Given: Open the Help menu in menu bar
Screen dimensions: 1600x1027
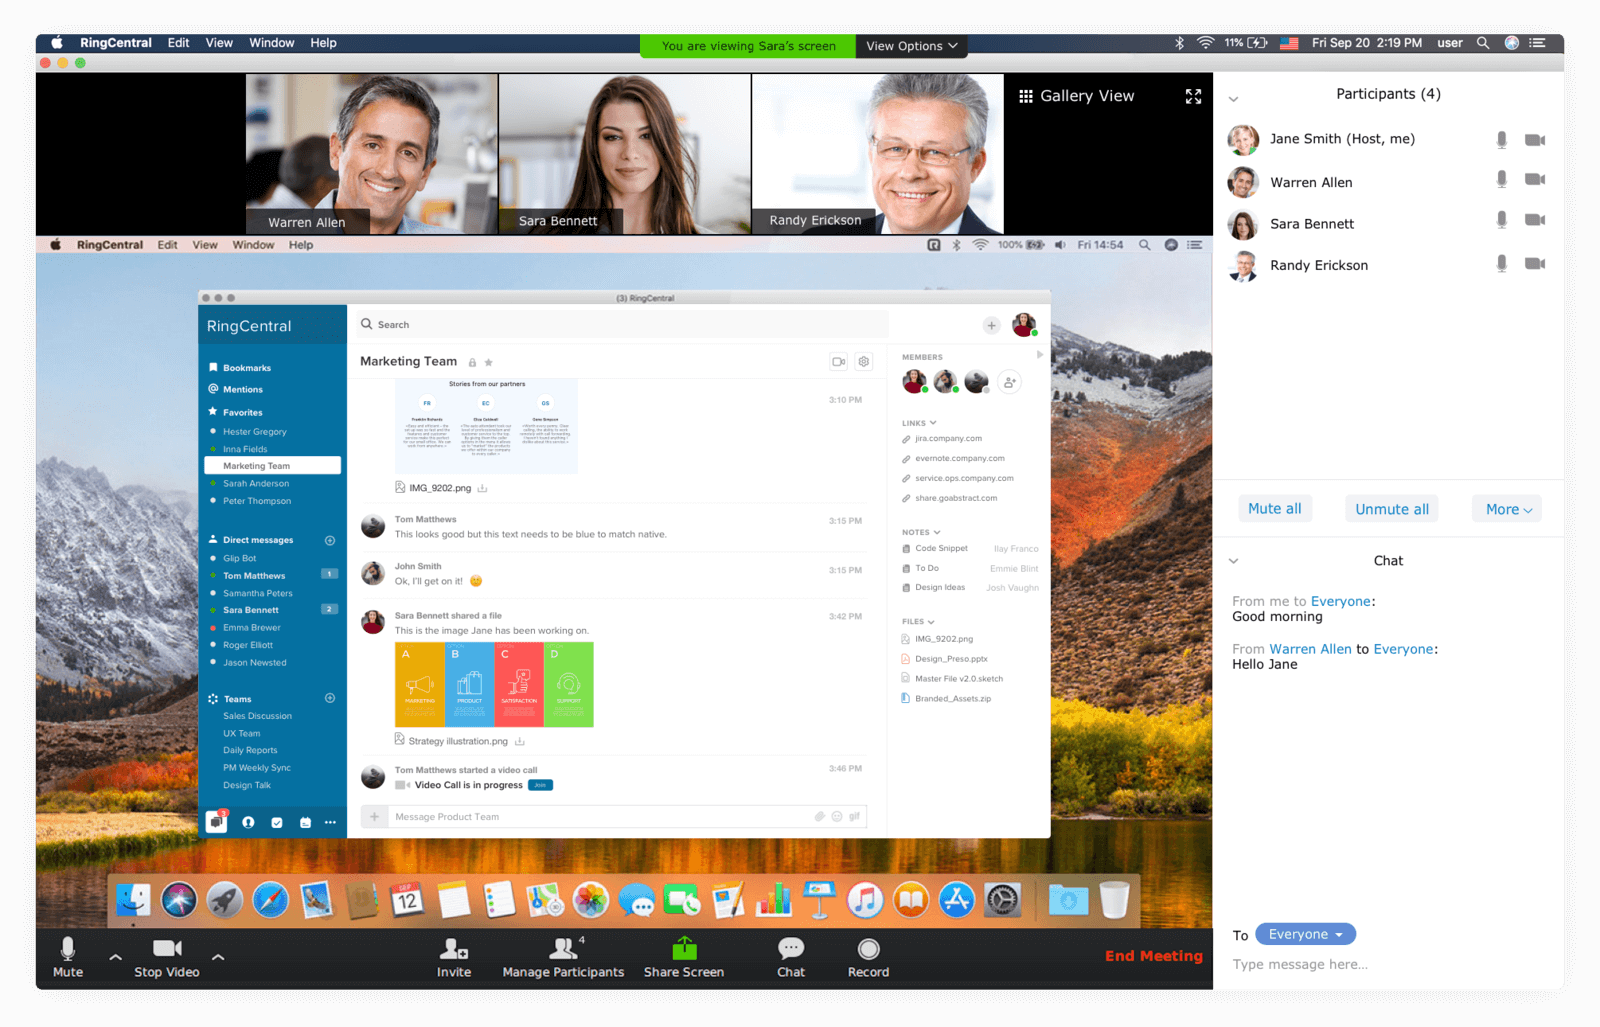Looking at the screenshot, I should [323, 43].
